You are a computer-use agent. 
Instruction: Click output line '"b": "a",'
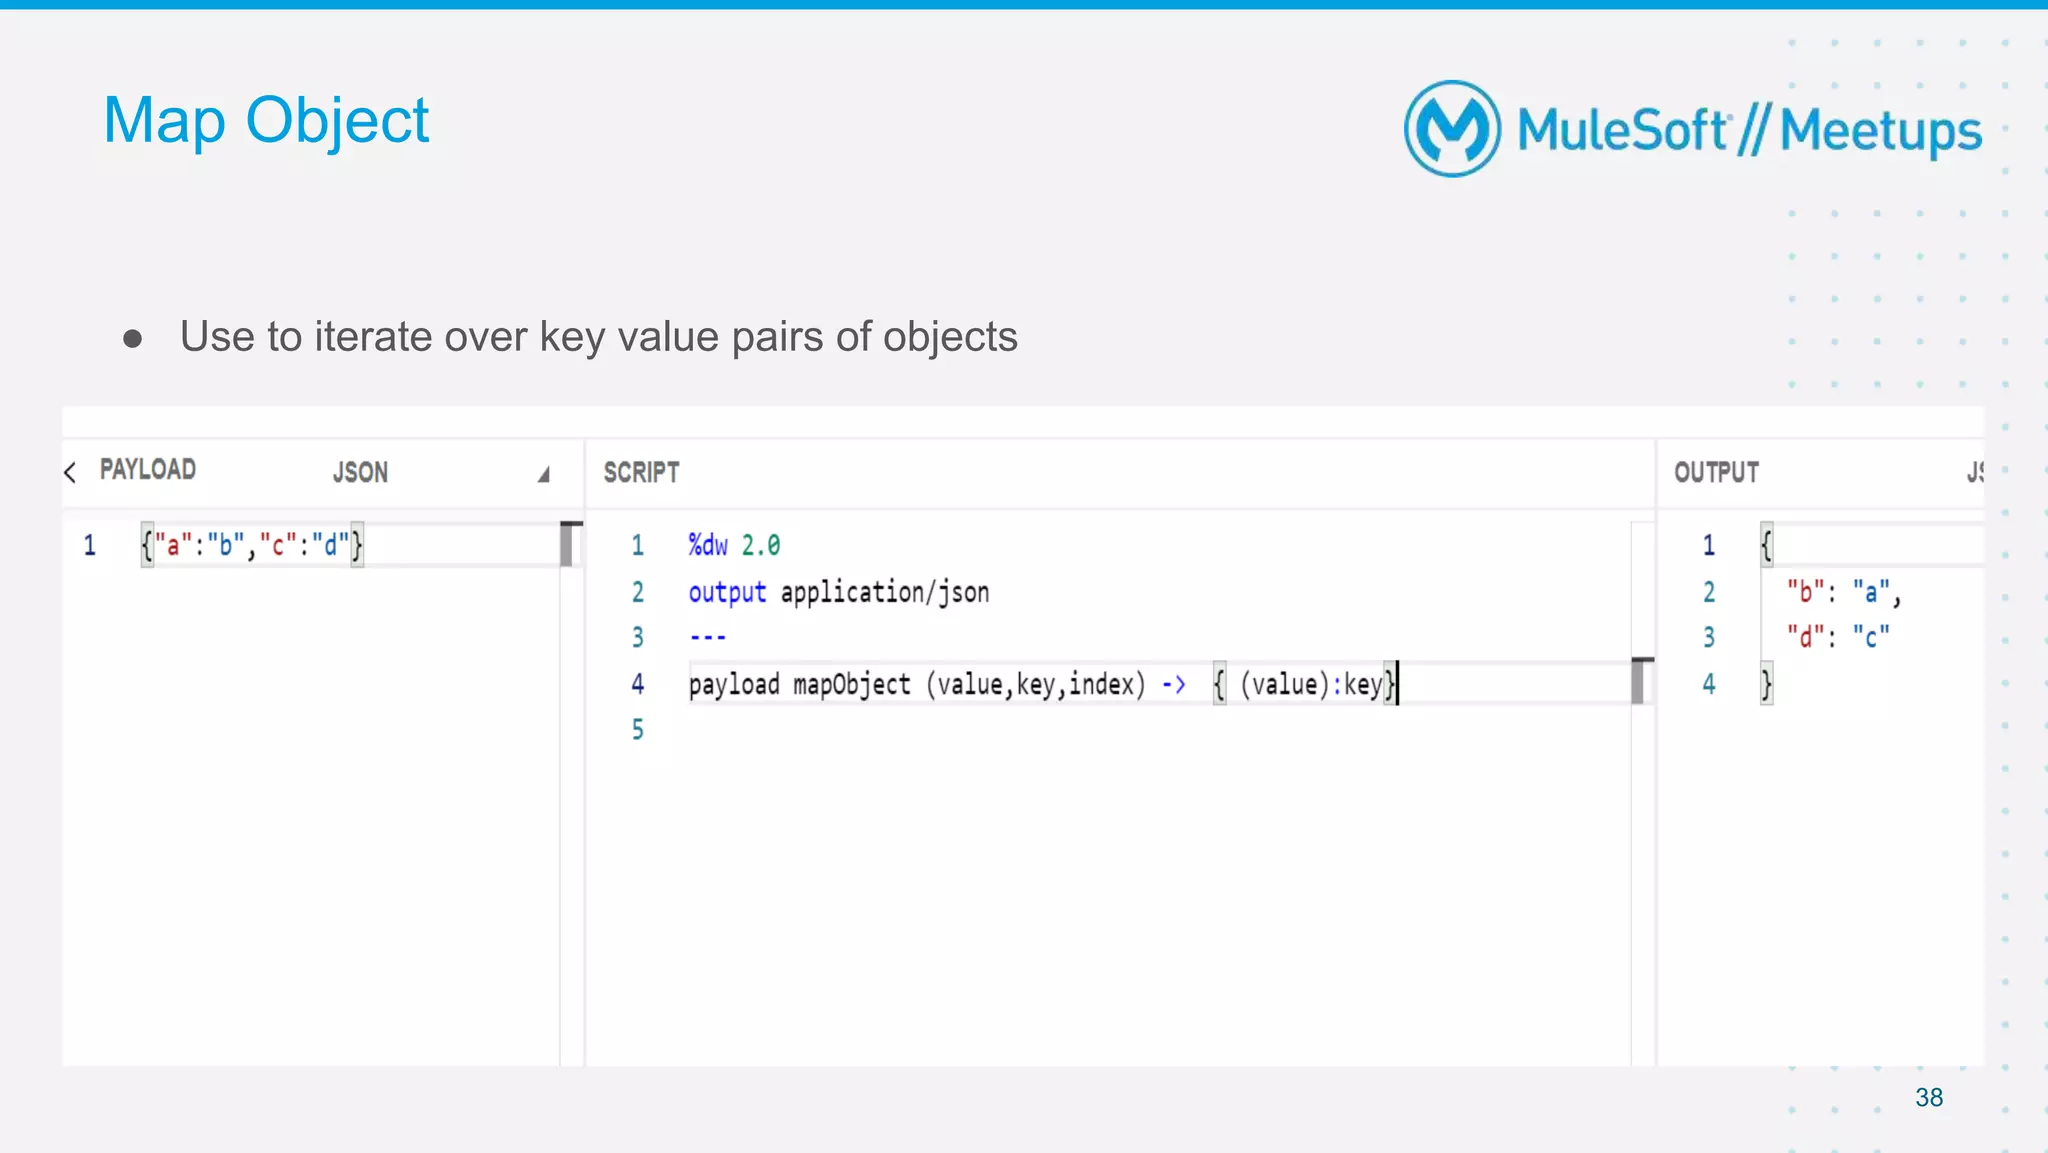(x=1844, y=592)
